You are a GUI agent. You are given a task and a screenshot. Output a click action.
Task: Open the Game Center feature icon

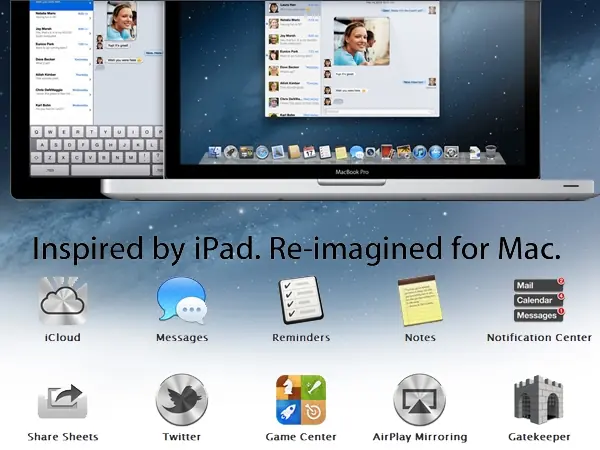click(301, 400)
